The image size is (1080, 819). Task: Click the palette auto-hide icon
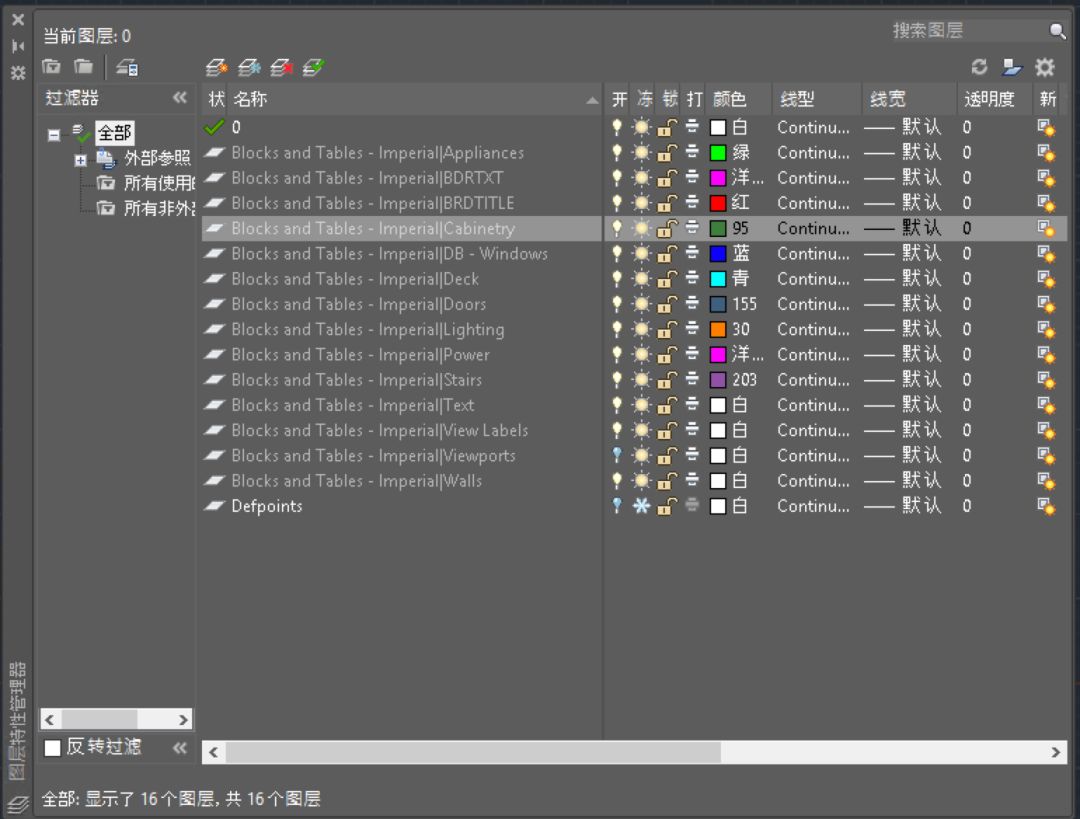point(18,46)
